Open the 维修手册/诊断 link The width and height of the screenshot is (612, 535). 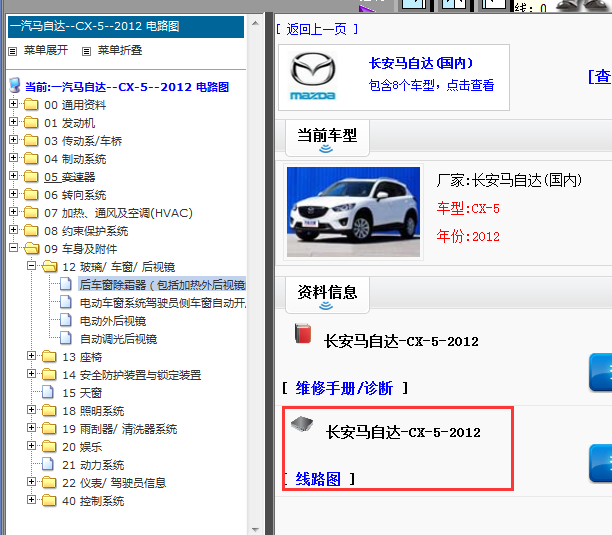pyautogui.click(x=344, y=388)
